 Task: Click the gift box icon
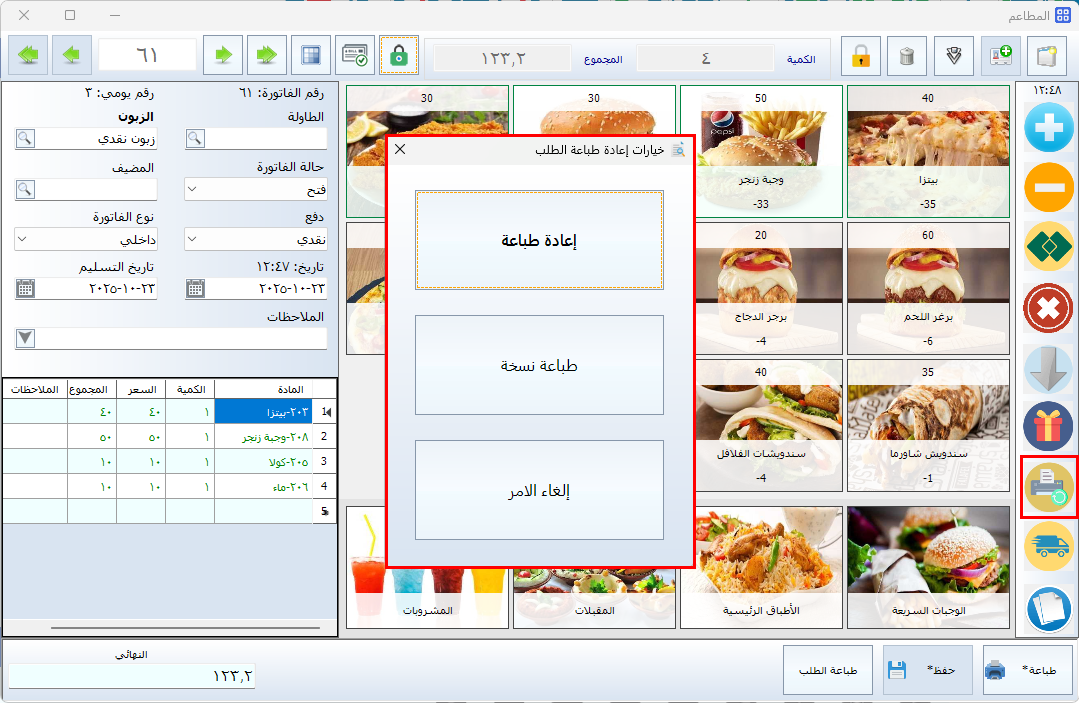pyautogui.click(x=1049, y=426)
